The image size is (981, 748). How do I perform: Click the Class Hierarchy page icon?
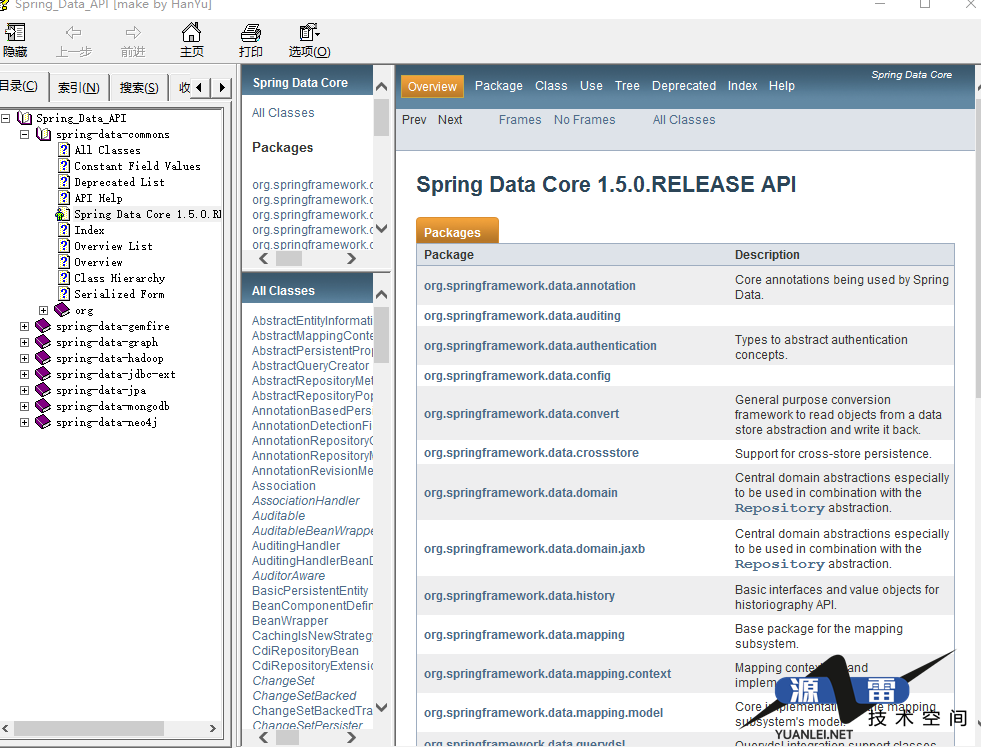[x=64, y=278]
